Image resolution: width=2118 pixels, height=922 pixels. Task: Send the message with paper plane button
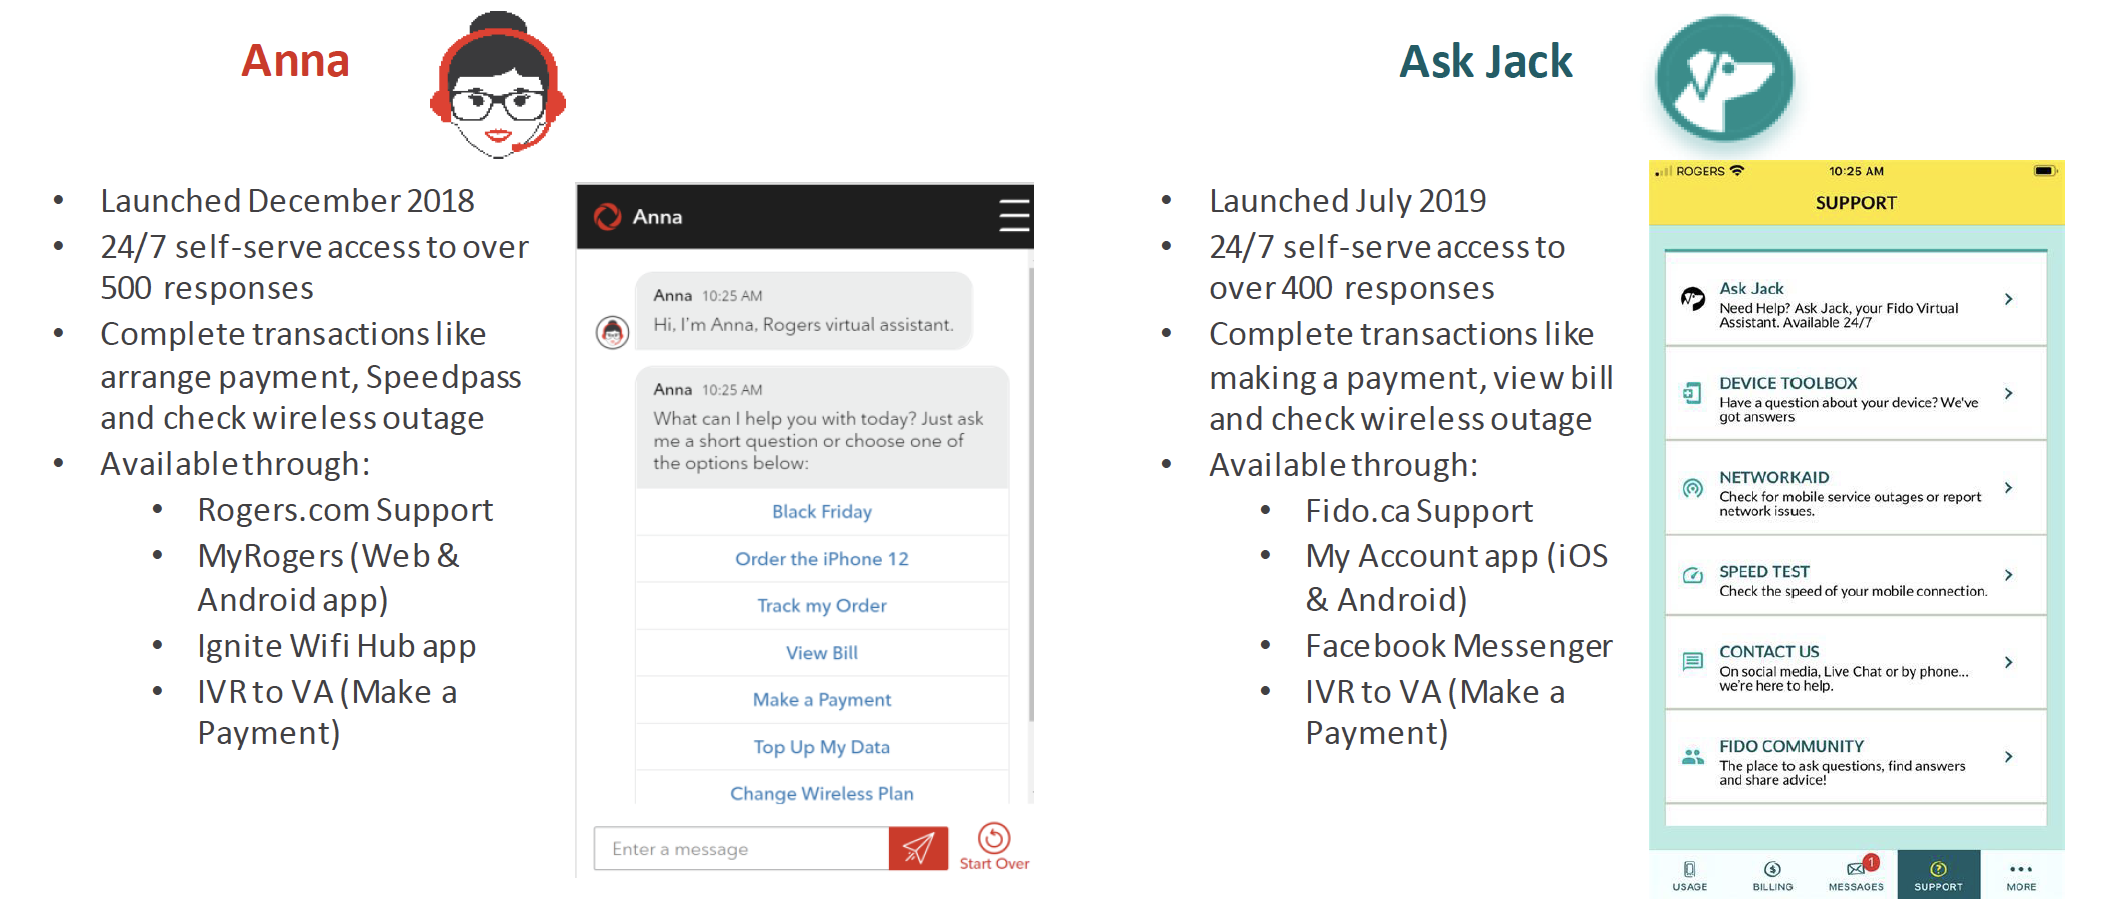point(918,848)
